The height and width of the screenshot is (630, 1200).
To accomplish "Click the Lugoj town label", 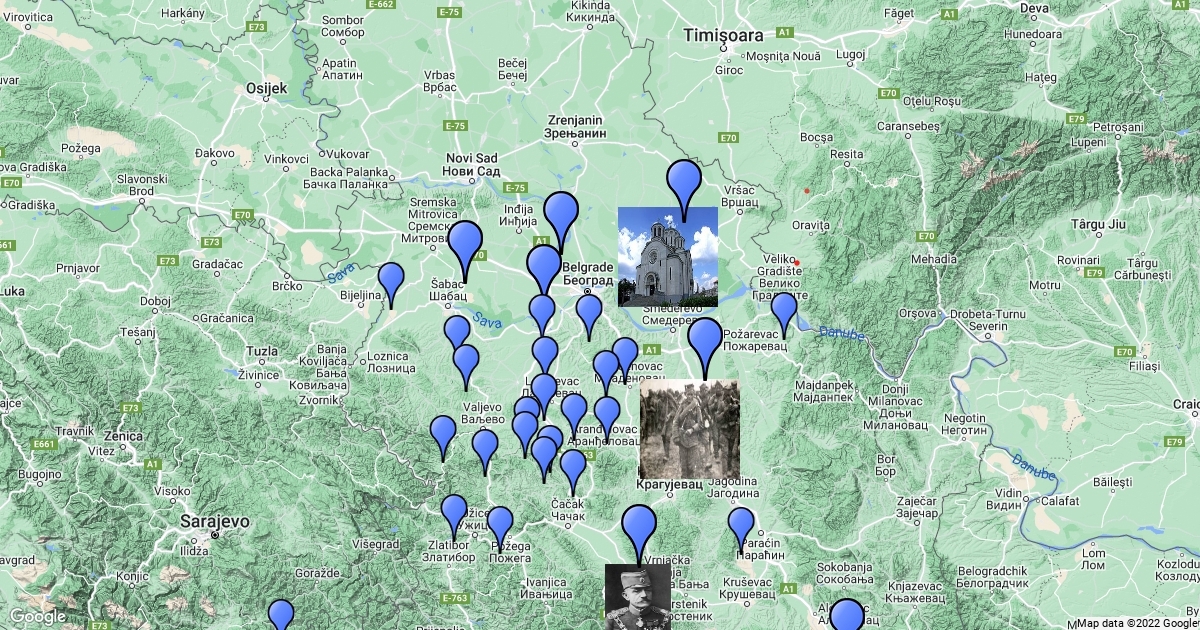I will (850, 53).
